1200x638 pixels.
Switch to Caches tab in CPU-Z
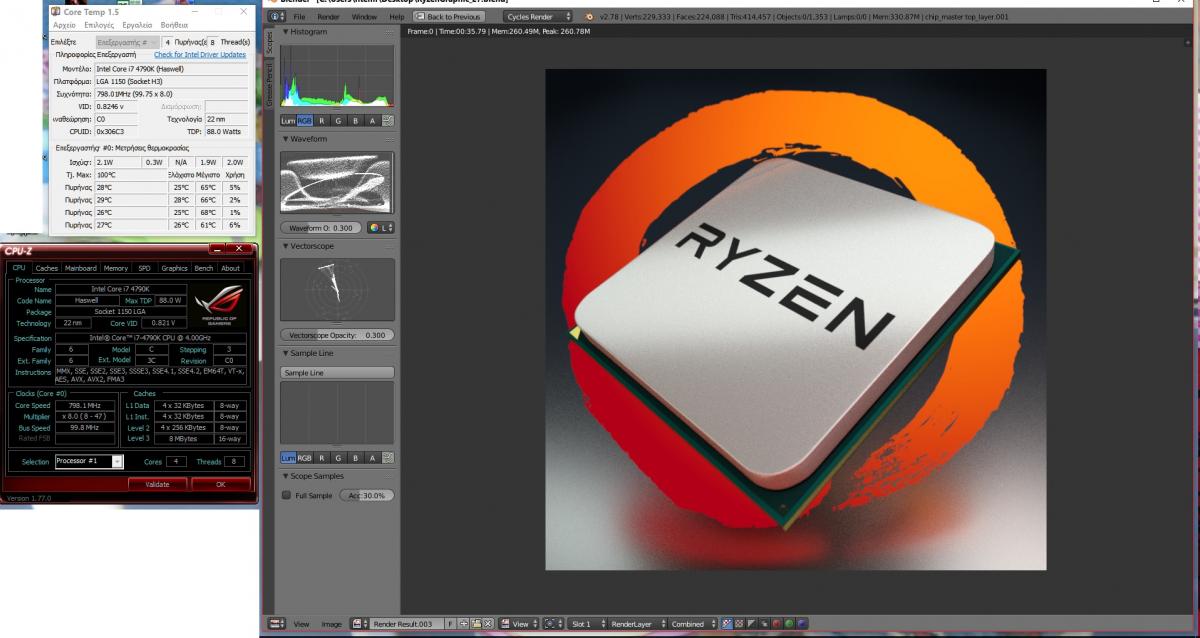point(47,268)
